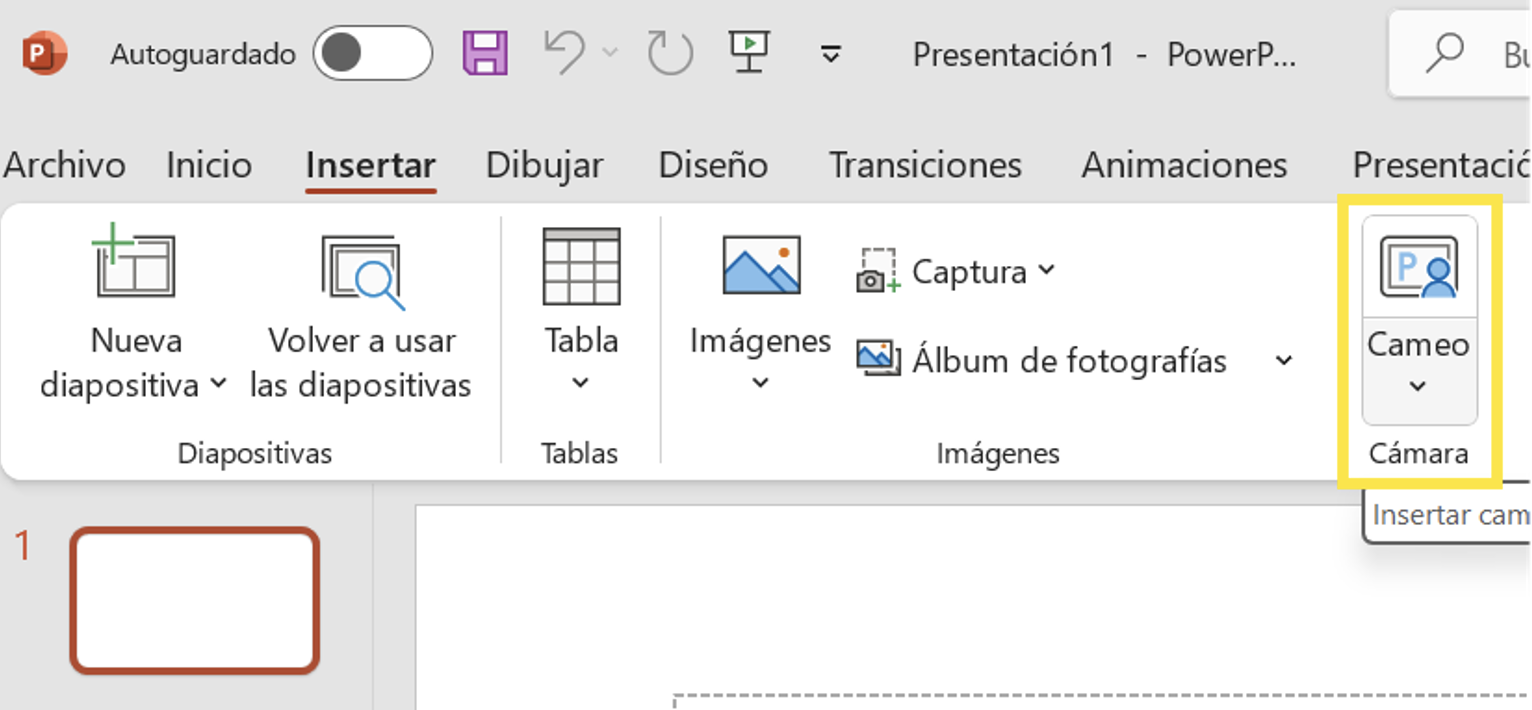Expand the Captura dropdown
This screenshot has width=1532, height=710.
tap(1046, 270)
